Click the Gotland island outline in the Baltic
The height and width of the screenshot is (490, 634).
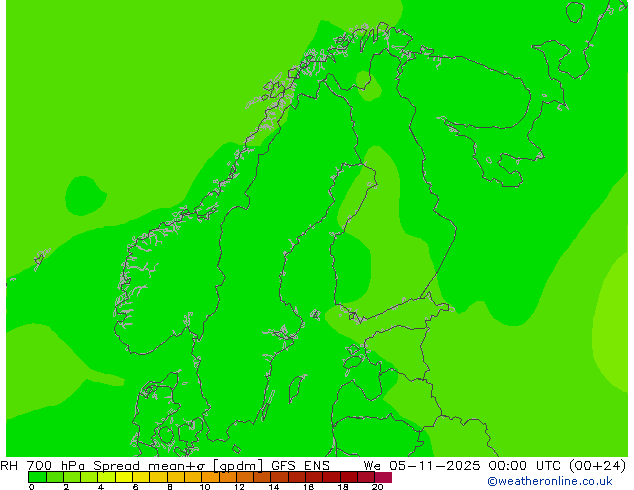(x=297, y=389)
